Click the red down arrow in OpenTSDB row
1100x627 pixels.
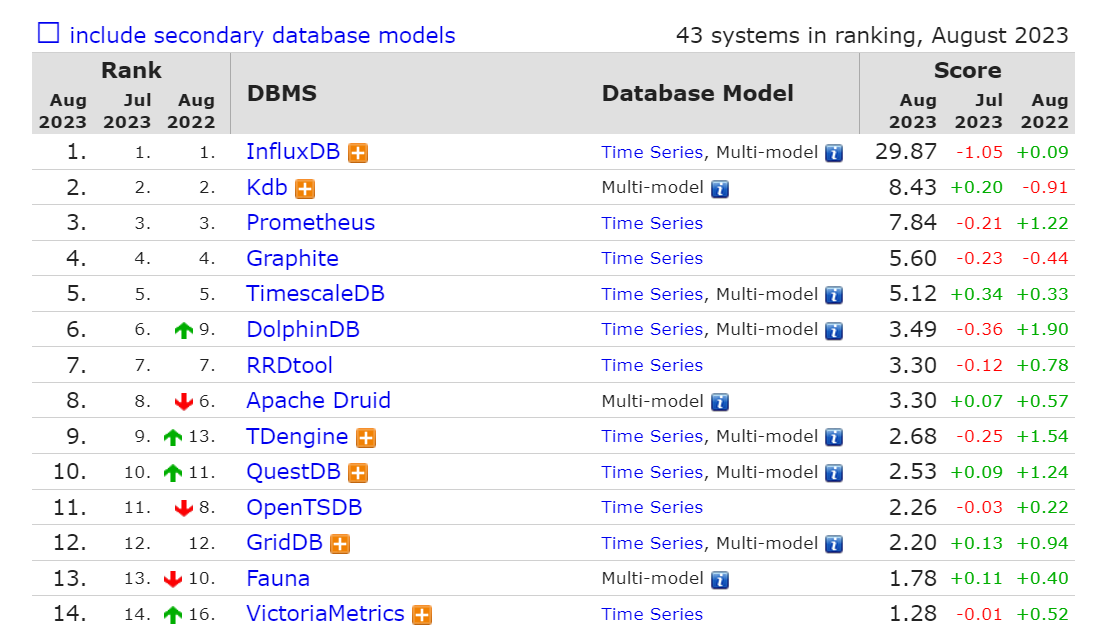point(184,508)
